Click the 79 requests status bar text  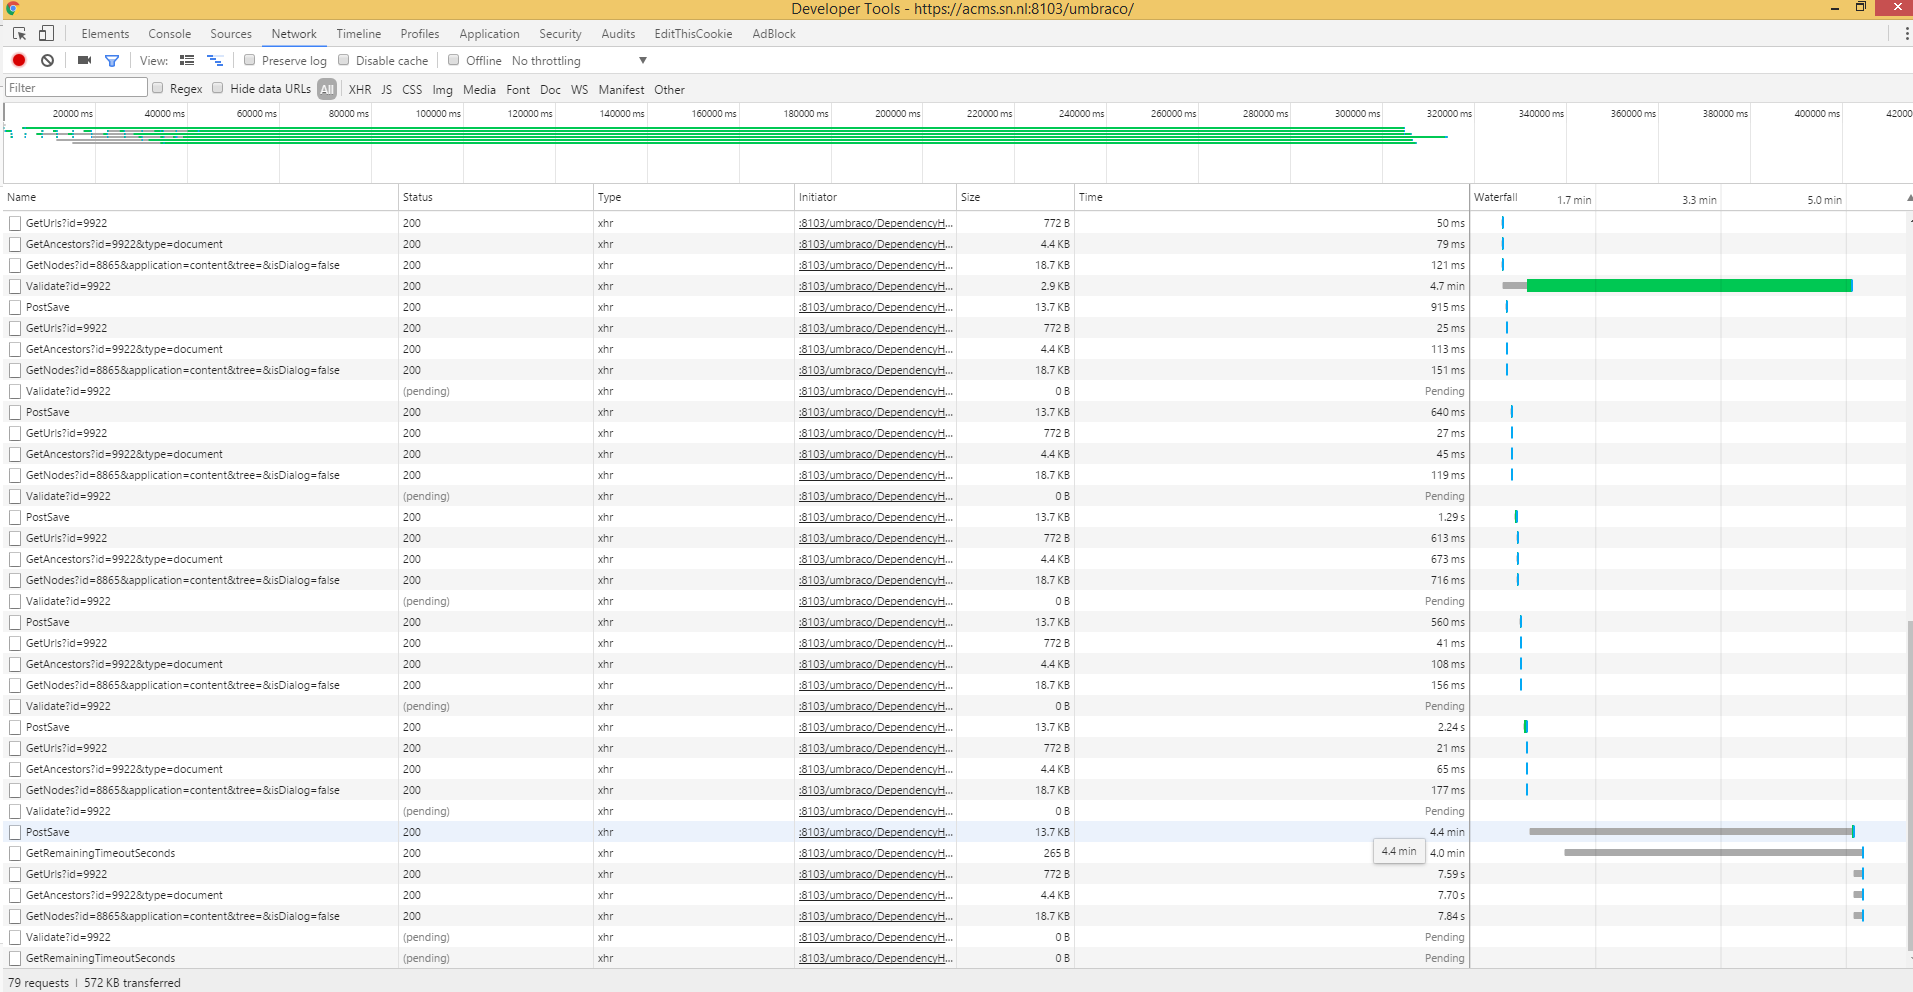[38, 983]
